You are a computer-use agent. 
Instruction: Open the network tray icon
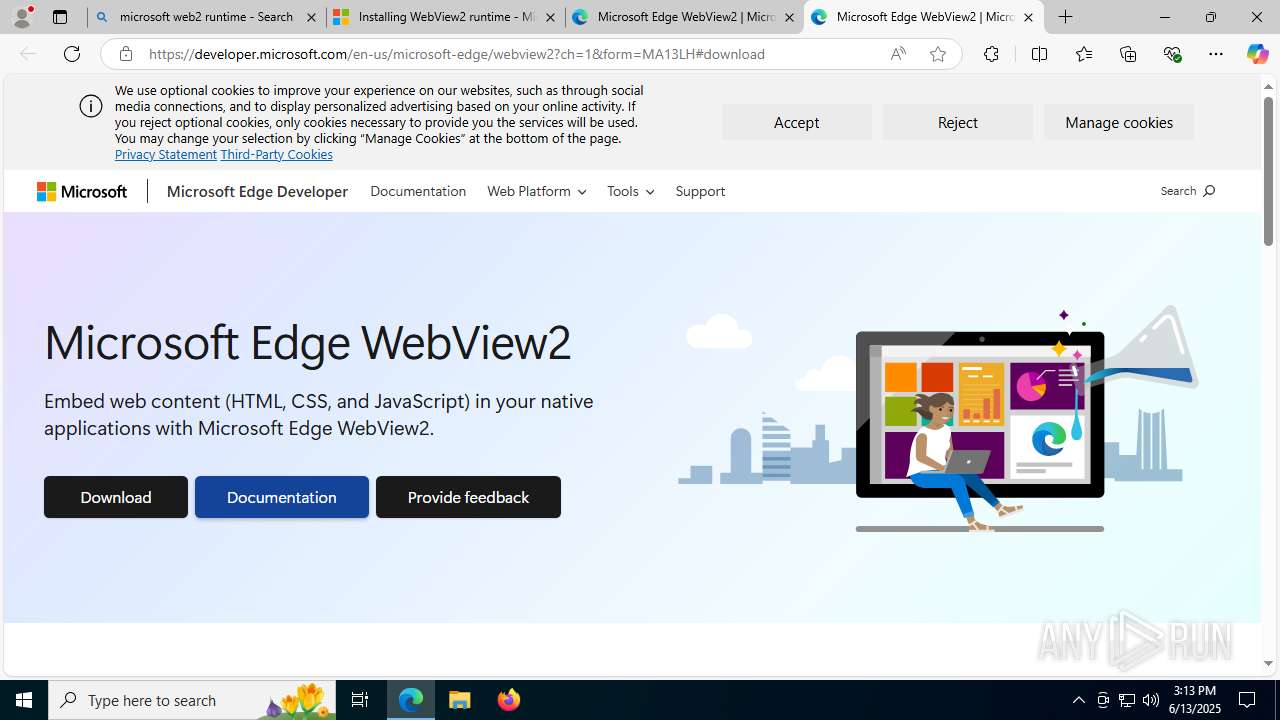click(x=1127, y=700)
